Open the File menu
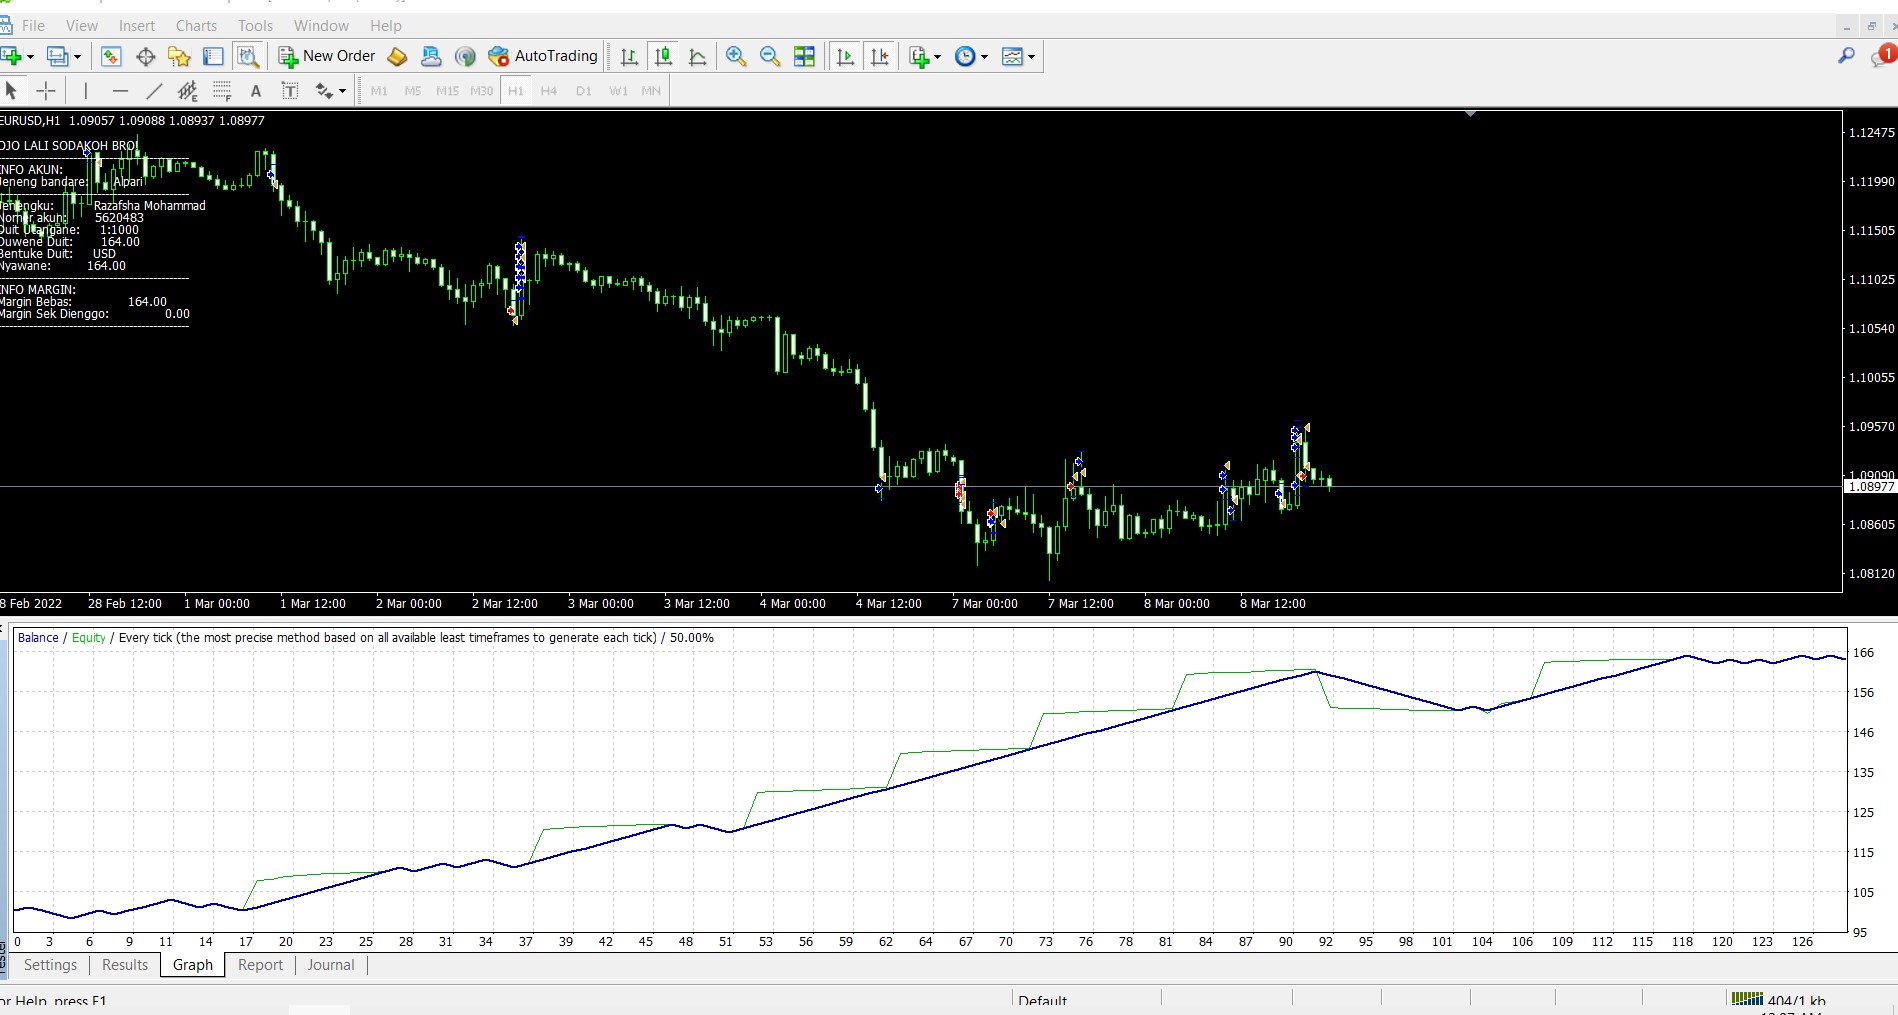 [x=33, y=26]
